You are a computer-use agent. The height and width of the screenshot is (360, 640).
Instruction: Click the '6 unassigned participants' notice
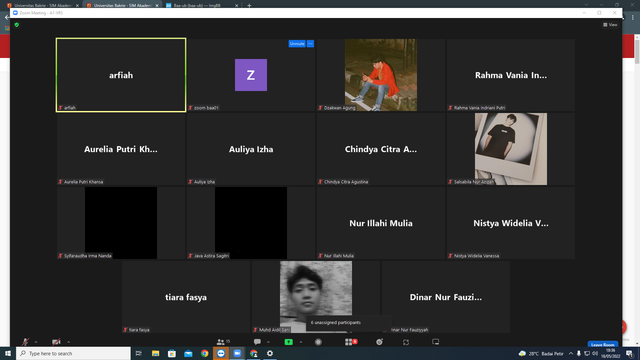pyautogui.click(x=348, y=322)
